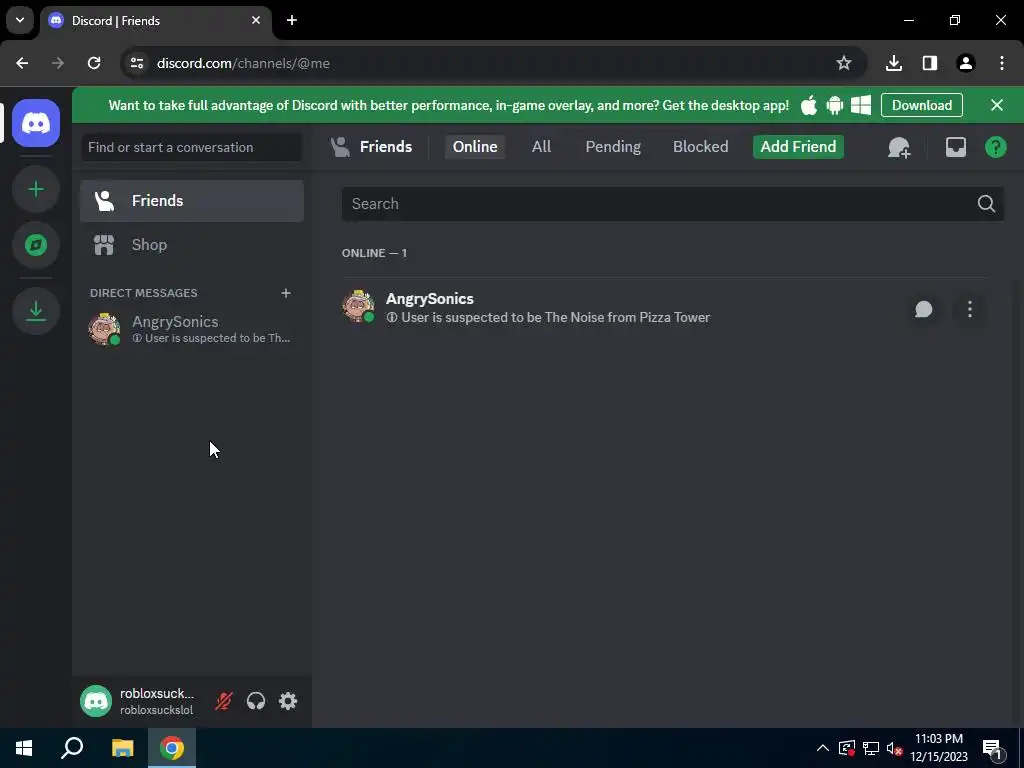The width and height of the screenshot is (1024, 768).
Task: Open the Help question mark icon
Action: (x=995, y=147)
